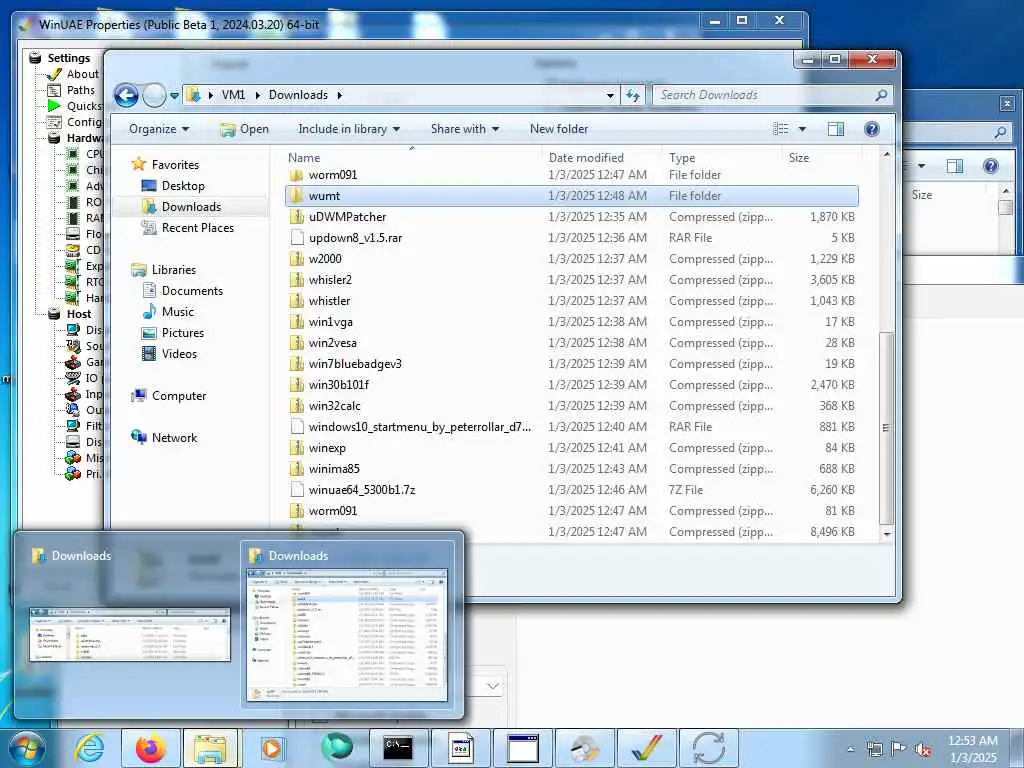Open Pictures library

tap(182, 333)
